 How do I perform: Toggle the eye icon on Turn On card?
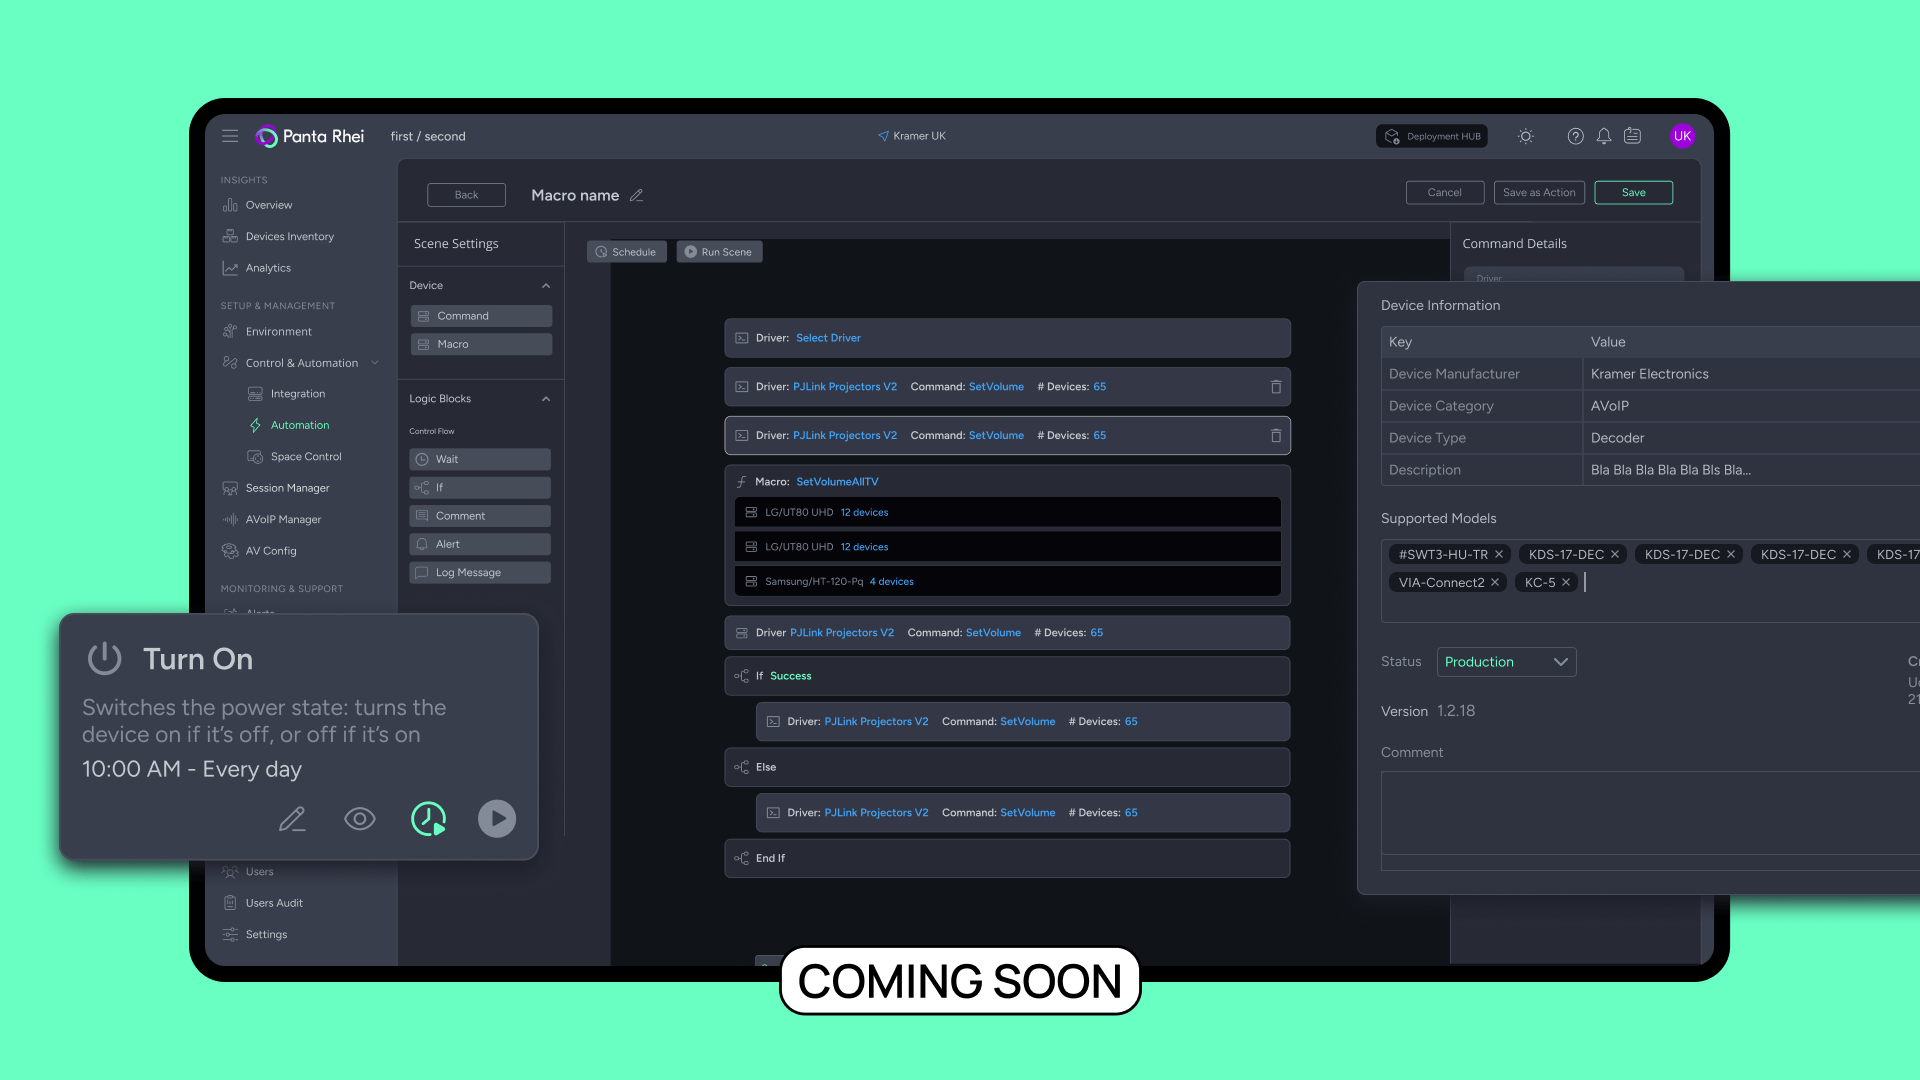tap(360, 819)
